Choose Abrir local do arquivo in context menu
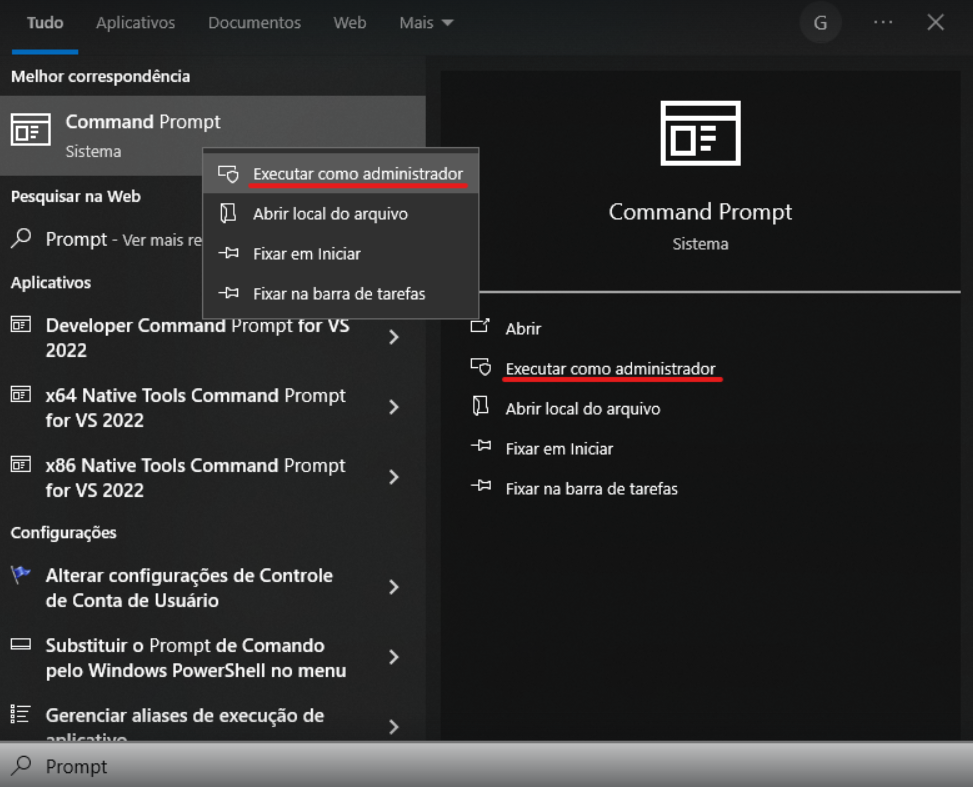This screenshot has height=787, width=973. (x=341, y=214)
